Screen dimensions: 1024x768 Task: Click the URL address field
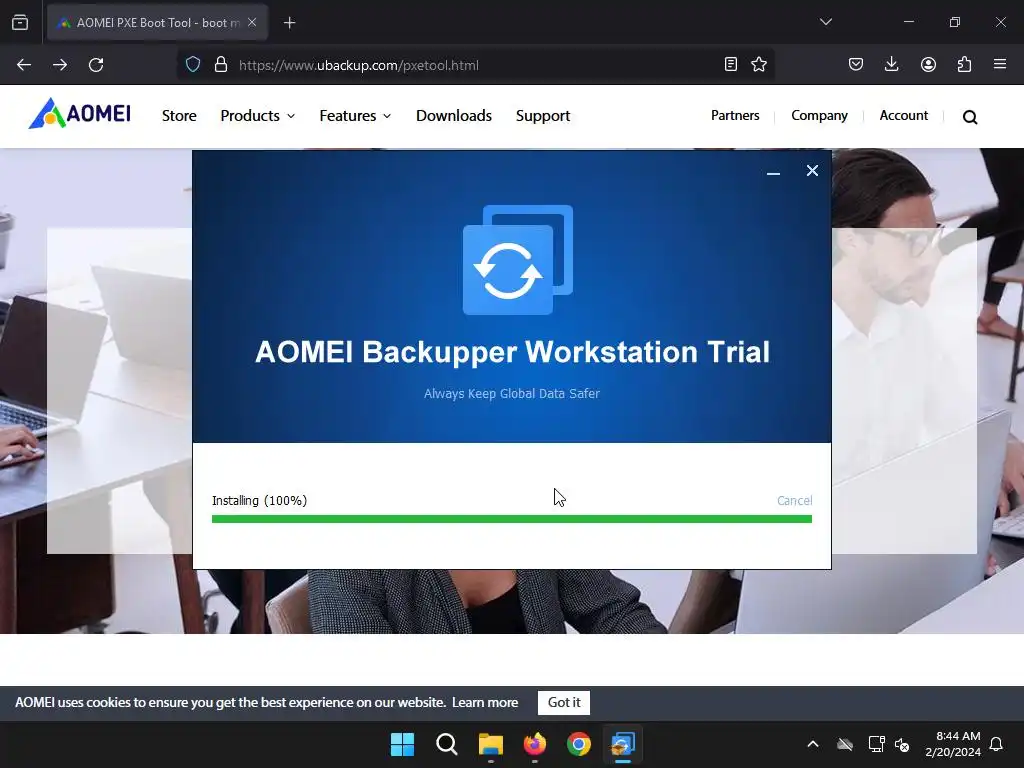tap(475, 65)
